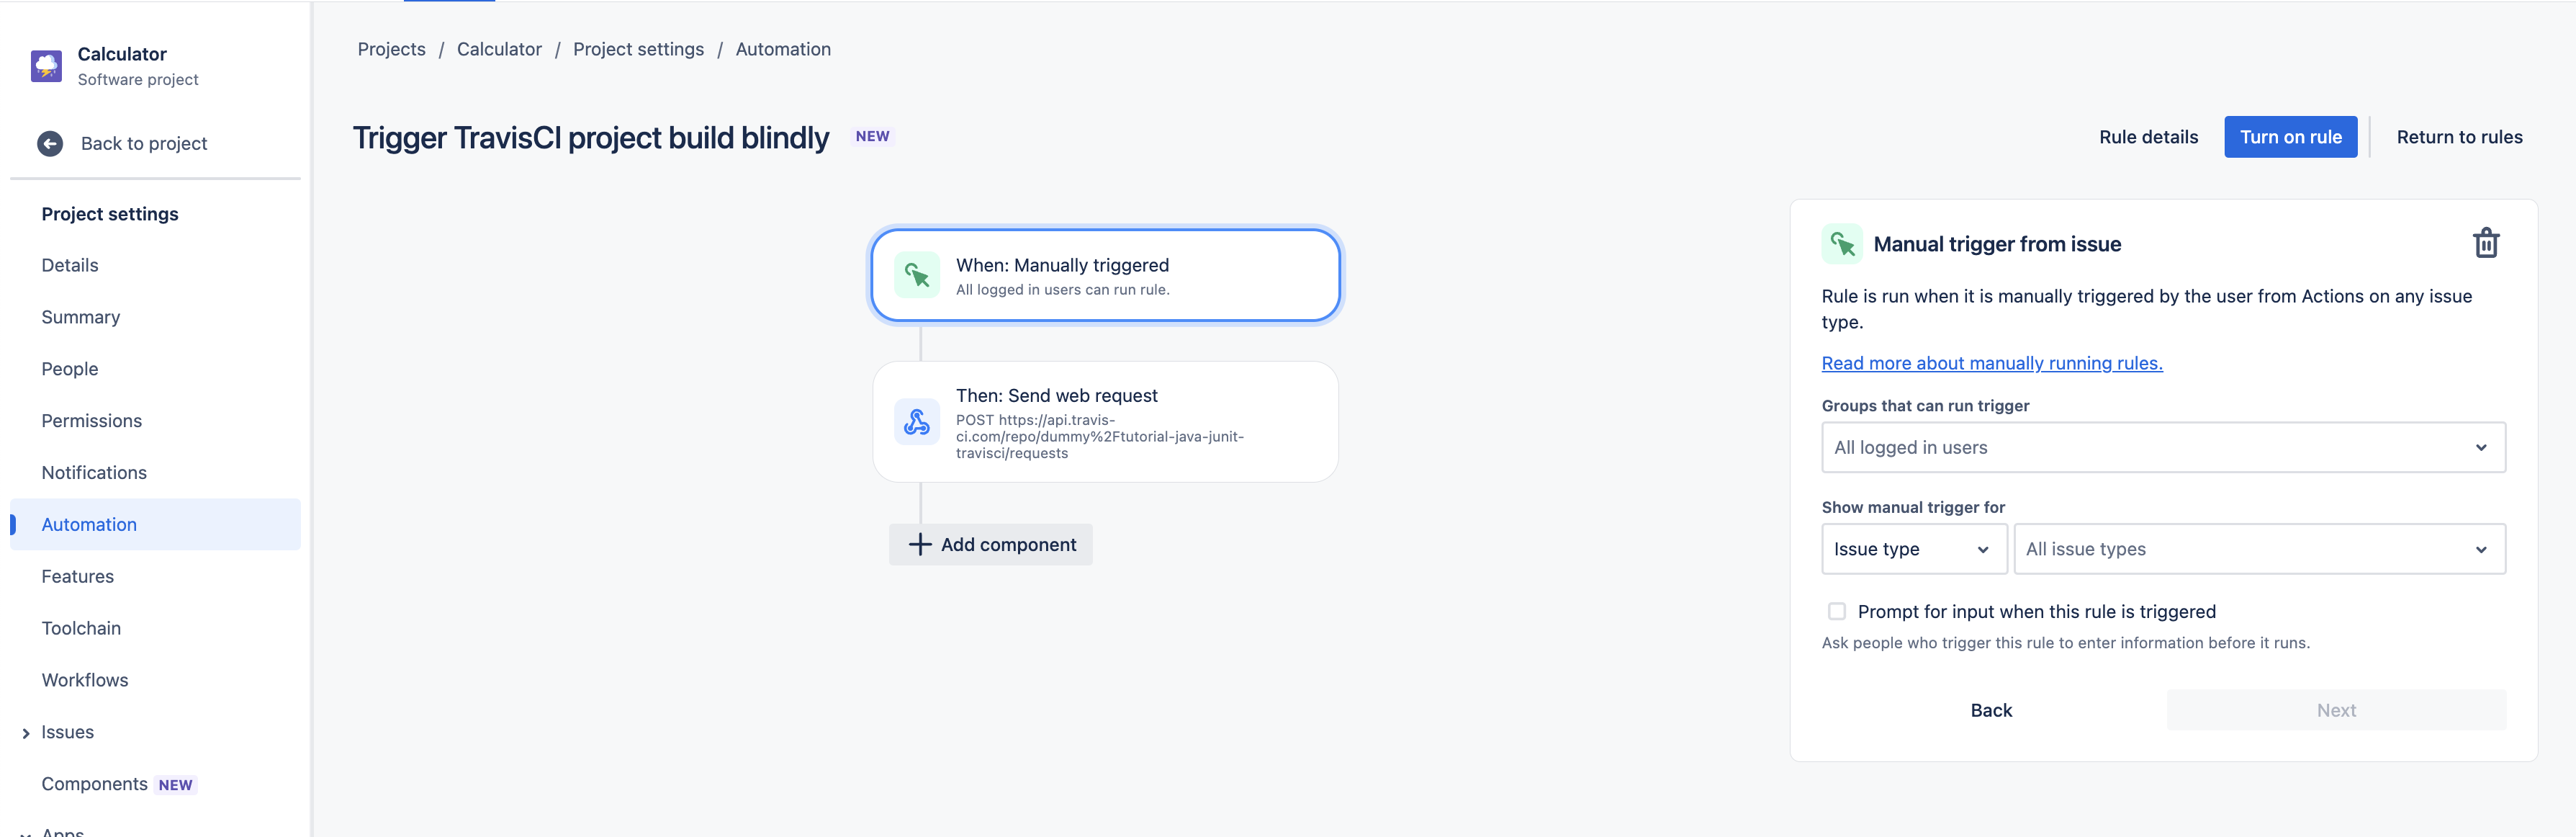This screenshot has width=2576, height=837.
Task: Open Details in project settings
Action: tap(70, 265)
